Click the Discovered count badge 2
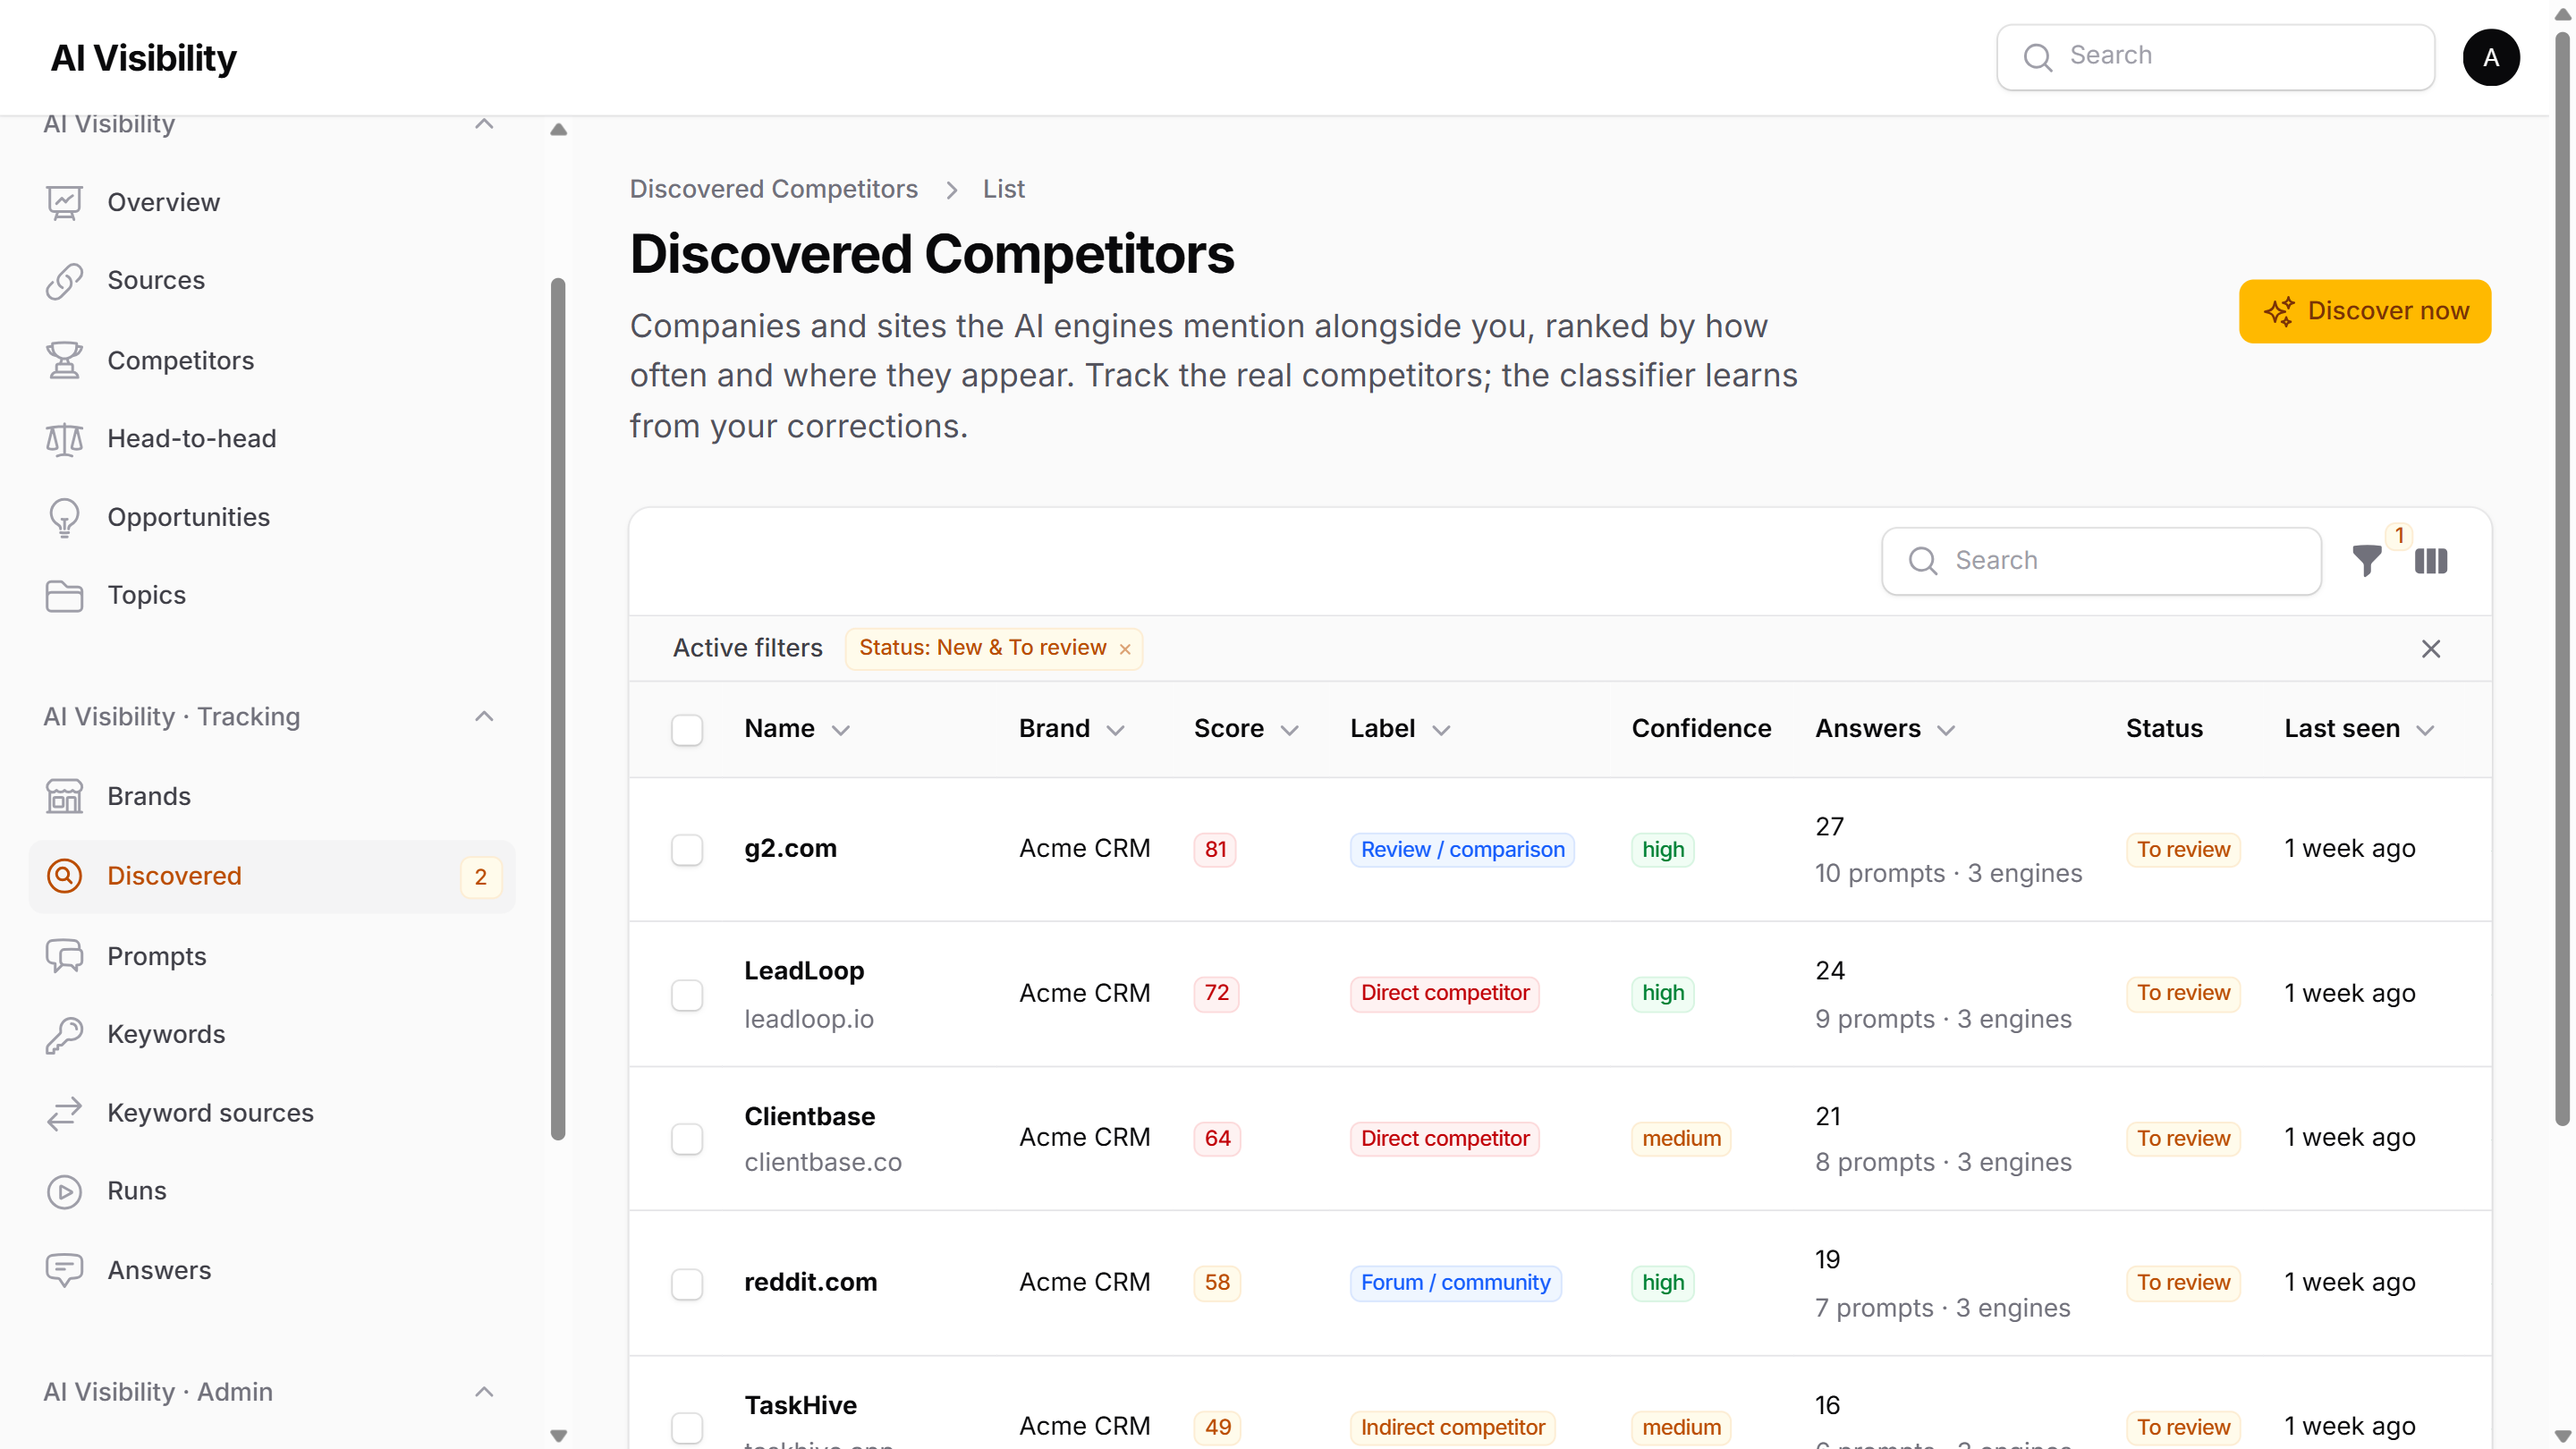Screen dimensions: 2576x1449 click(480, 877)
